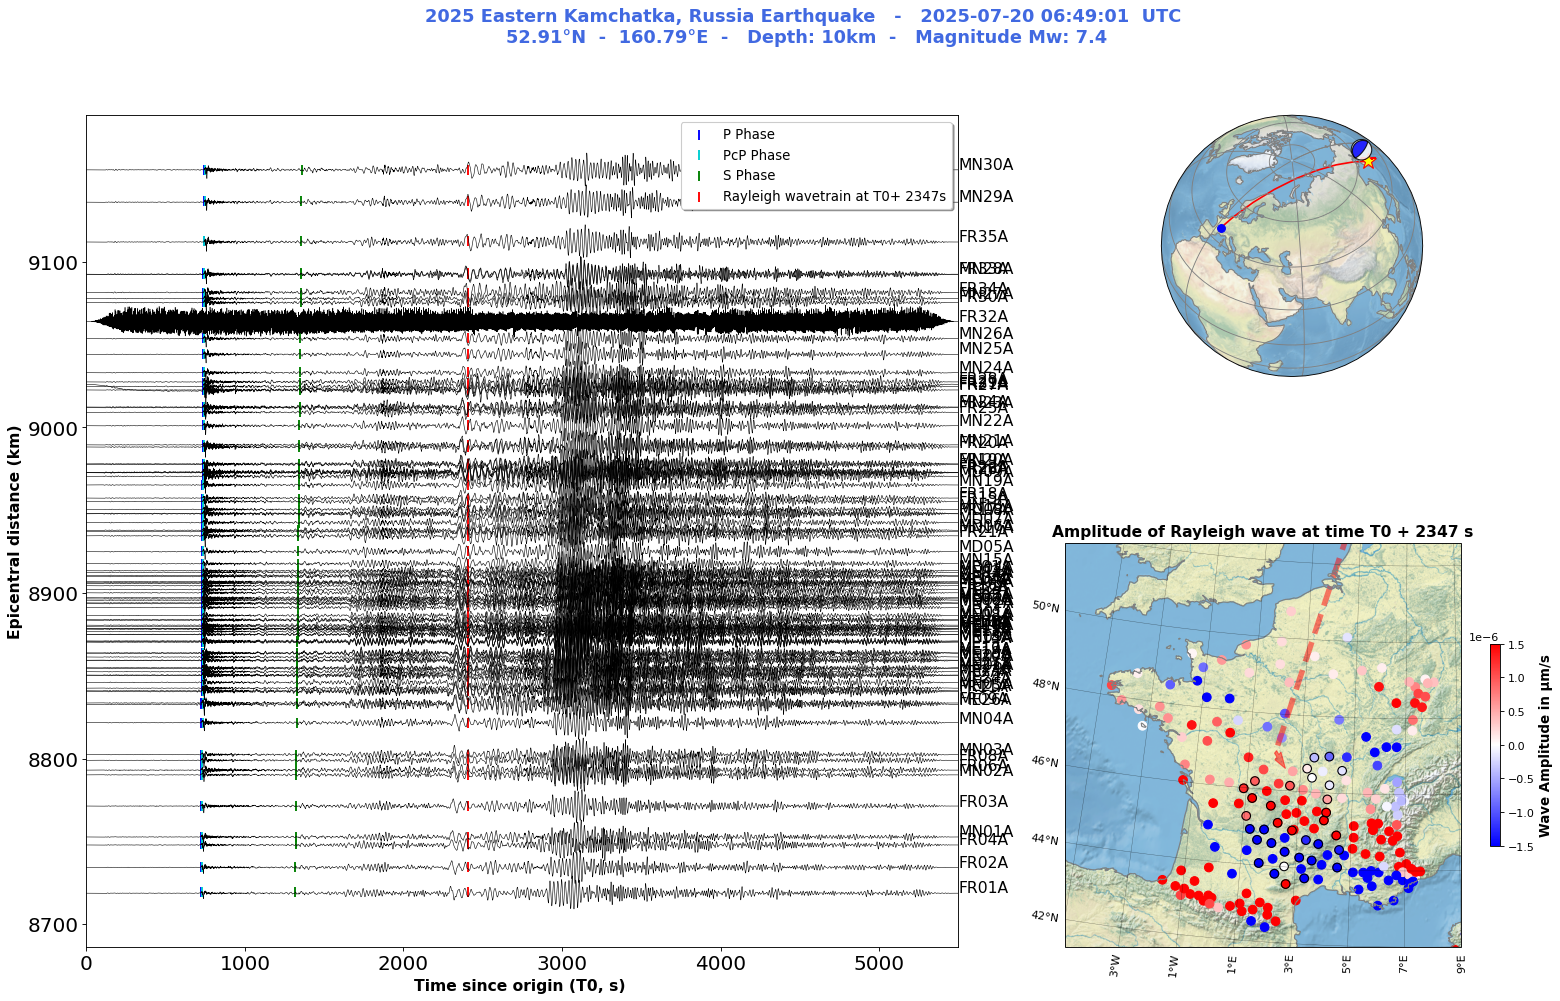1560x1001 pixels.
Task: Click the 'Time since origin' axis label
Action: click(519, 986)
